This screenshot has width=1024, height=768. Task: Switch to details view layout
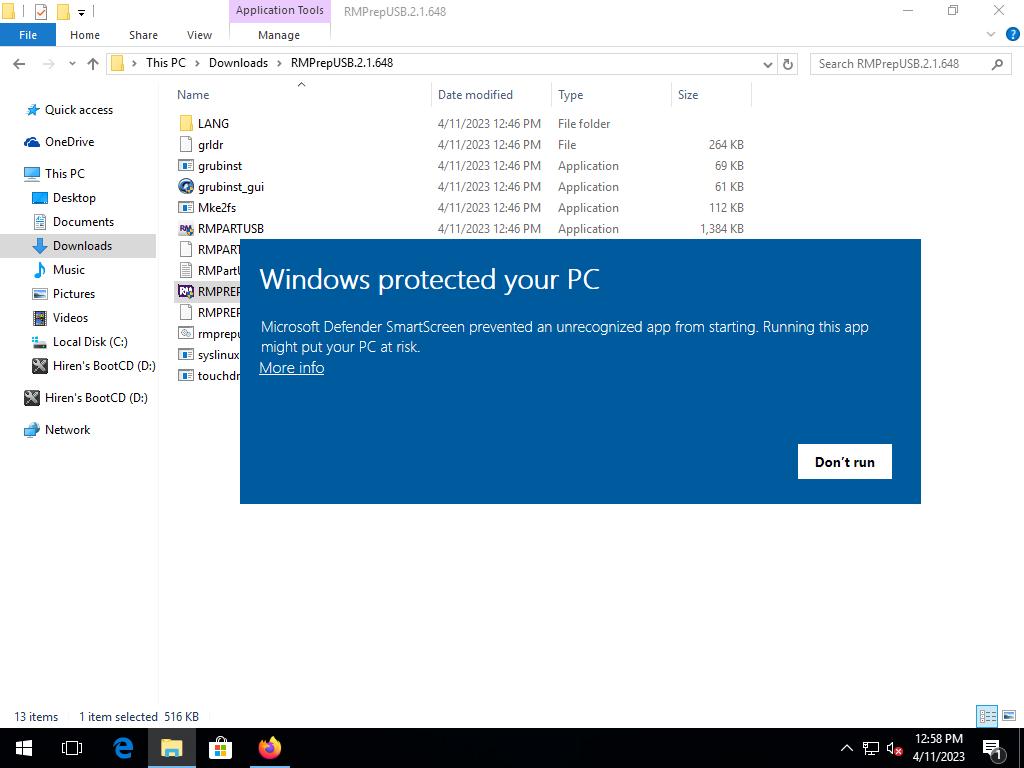click(987, 716)
